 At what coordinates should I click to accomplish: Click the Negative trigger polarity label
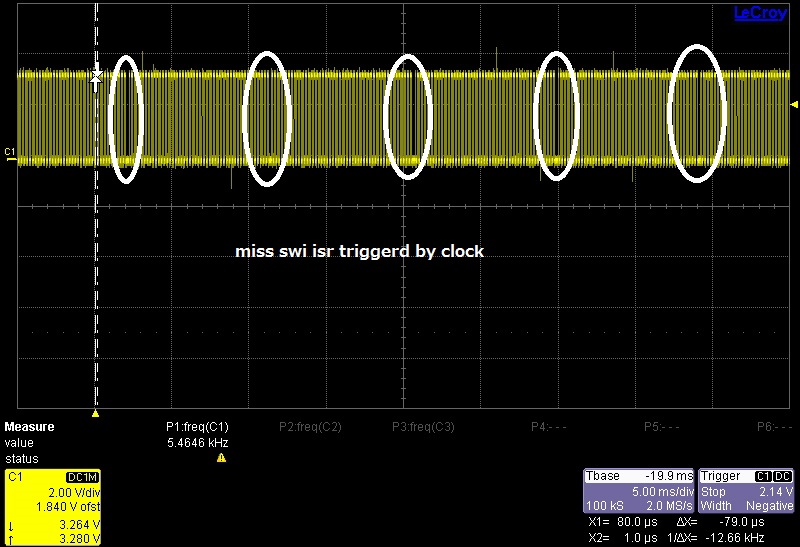[x=769, y=506]
